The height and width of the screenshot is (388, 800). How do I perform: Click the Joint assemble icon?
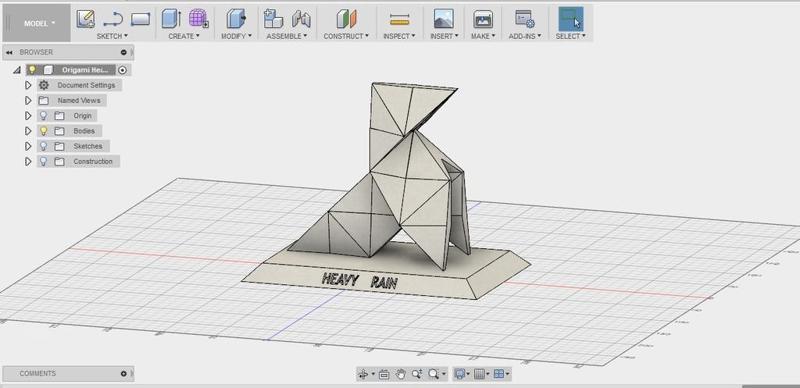(x=301, y=19)
